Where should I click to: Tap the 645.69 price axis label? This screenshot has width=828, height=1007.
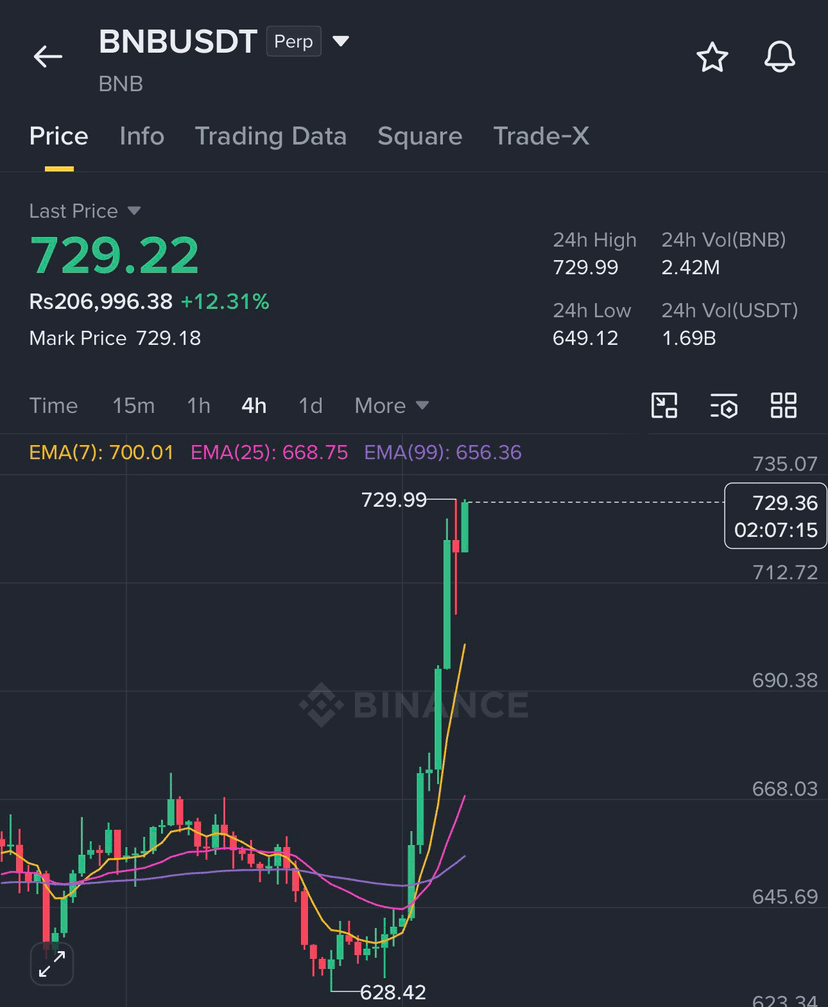tap(785, 897)
